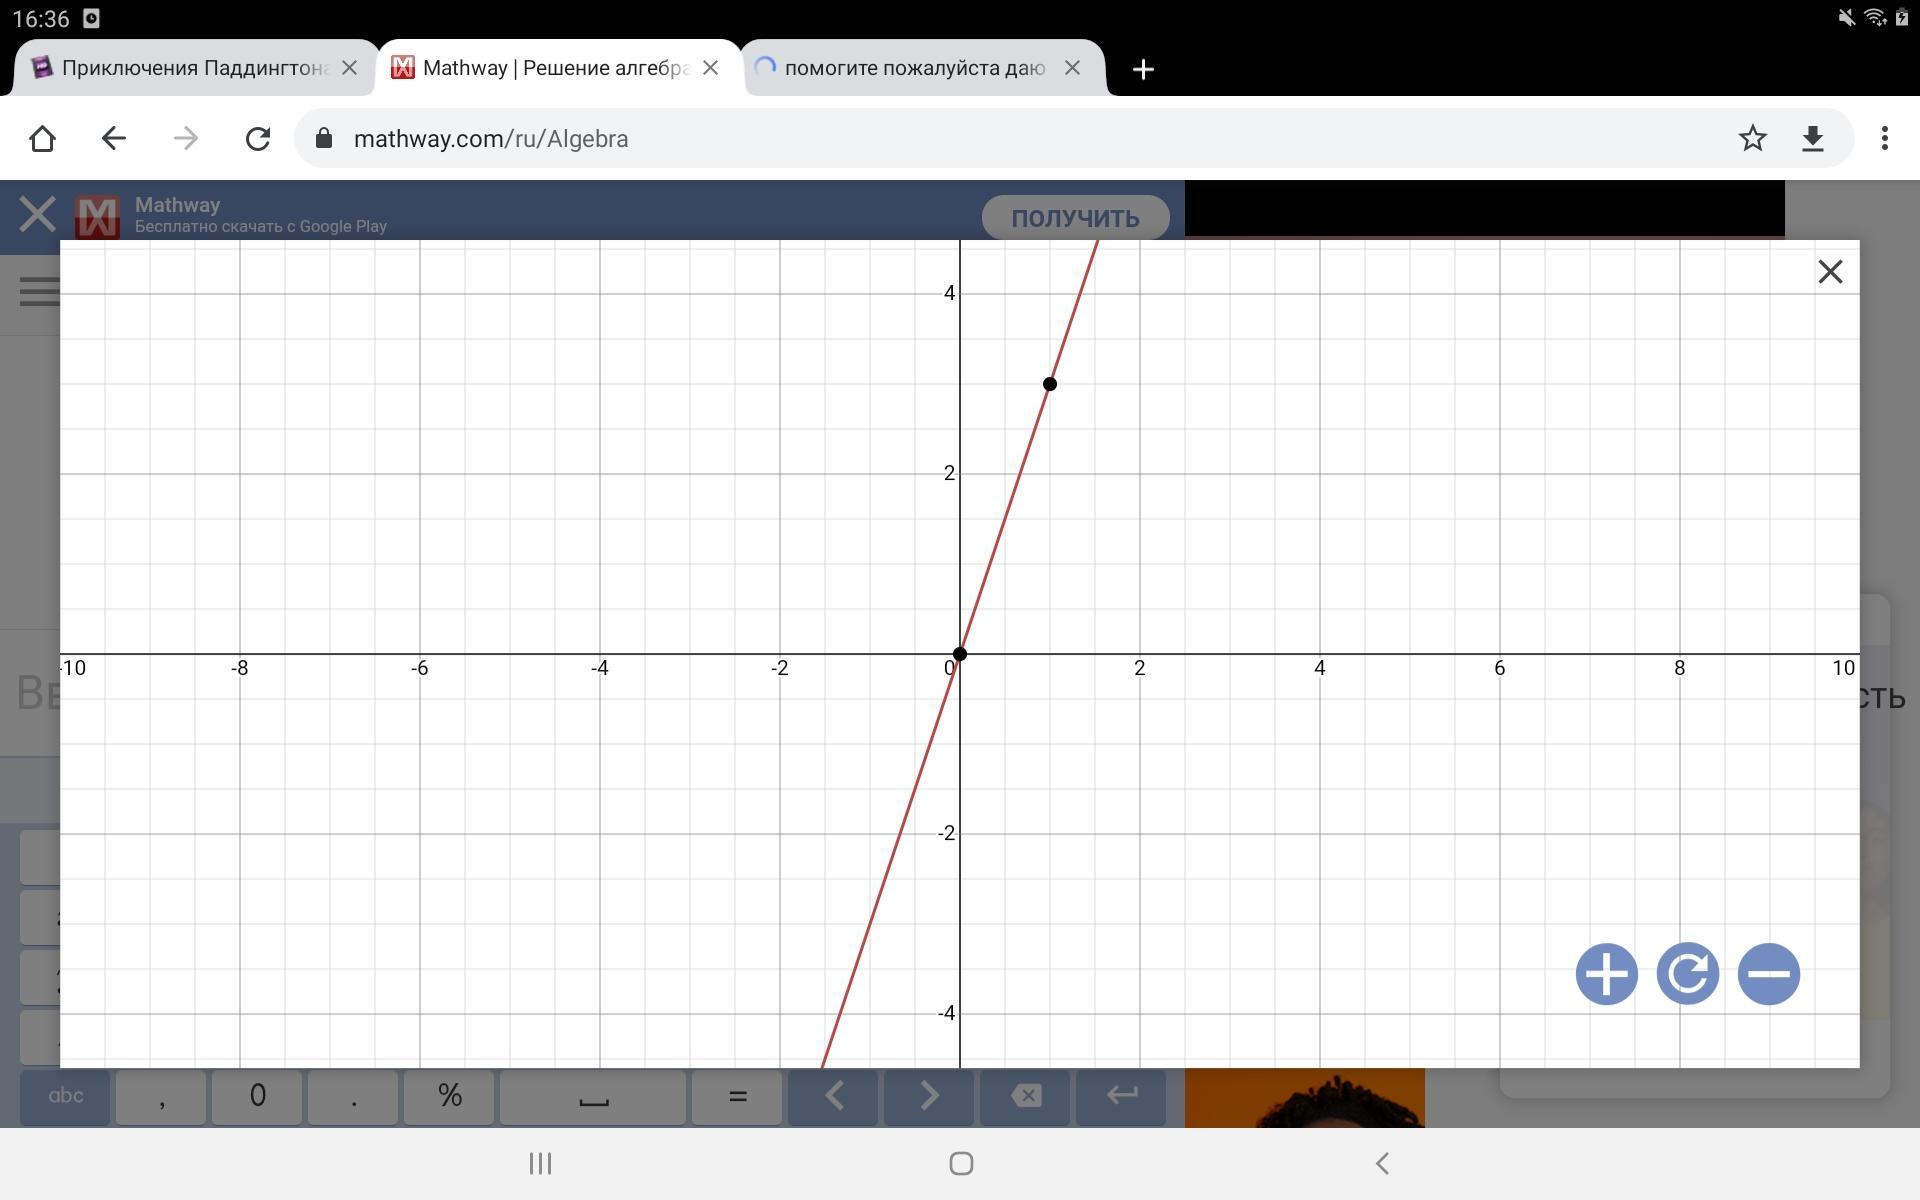
Task: Zoom in the graph with plus button
Action: (x=1606, y=973)
